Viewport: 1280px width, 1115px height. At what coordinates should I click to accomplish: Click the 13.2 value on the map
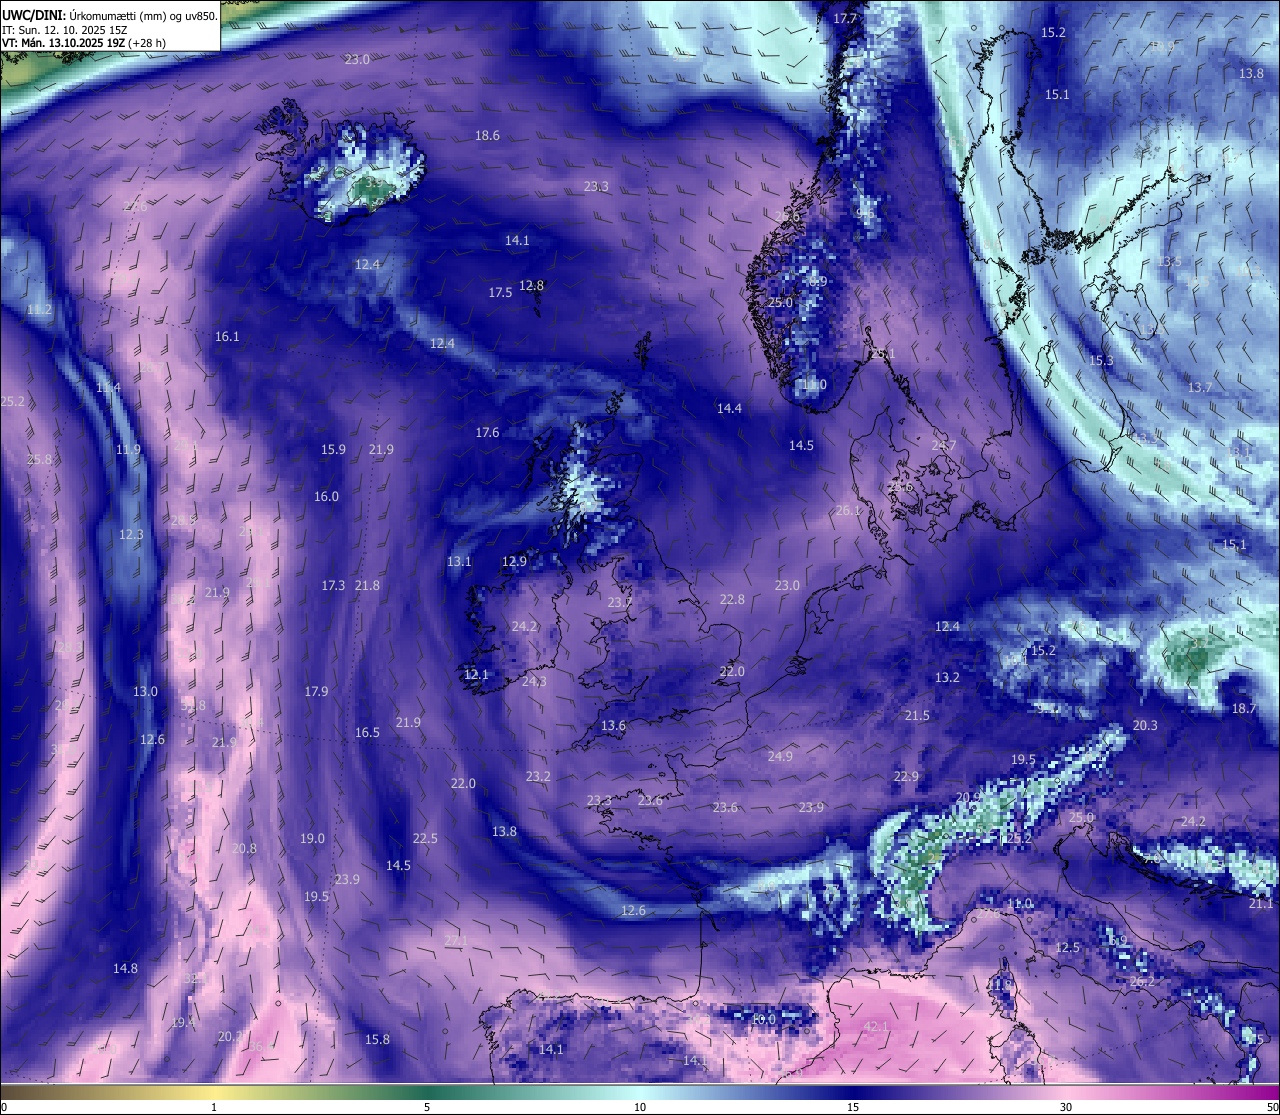point(947,678)
